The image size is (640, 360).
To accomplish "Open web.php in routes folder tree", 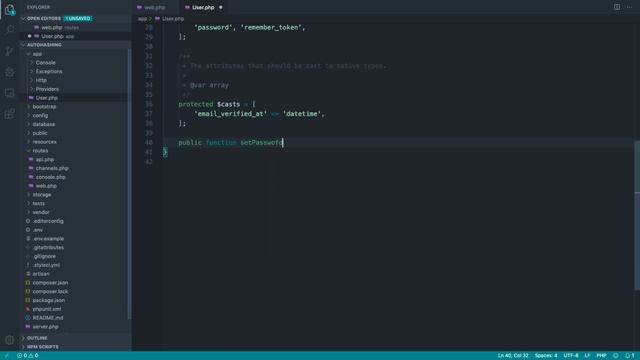I will [x=76, y=186].
